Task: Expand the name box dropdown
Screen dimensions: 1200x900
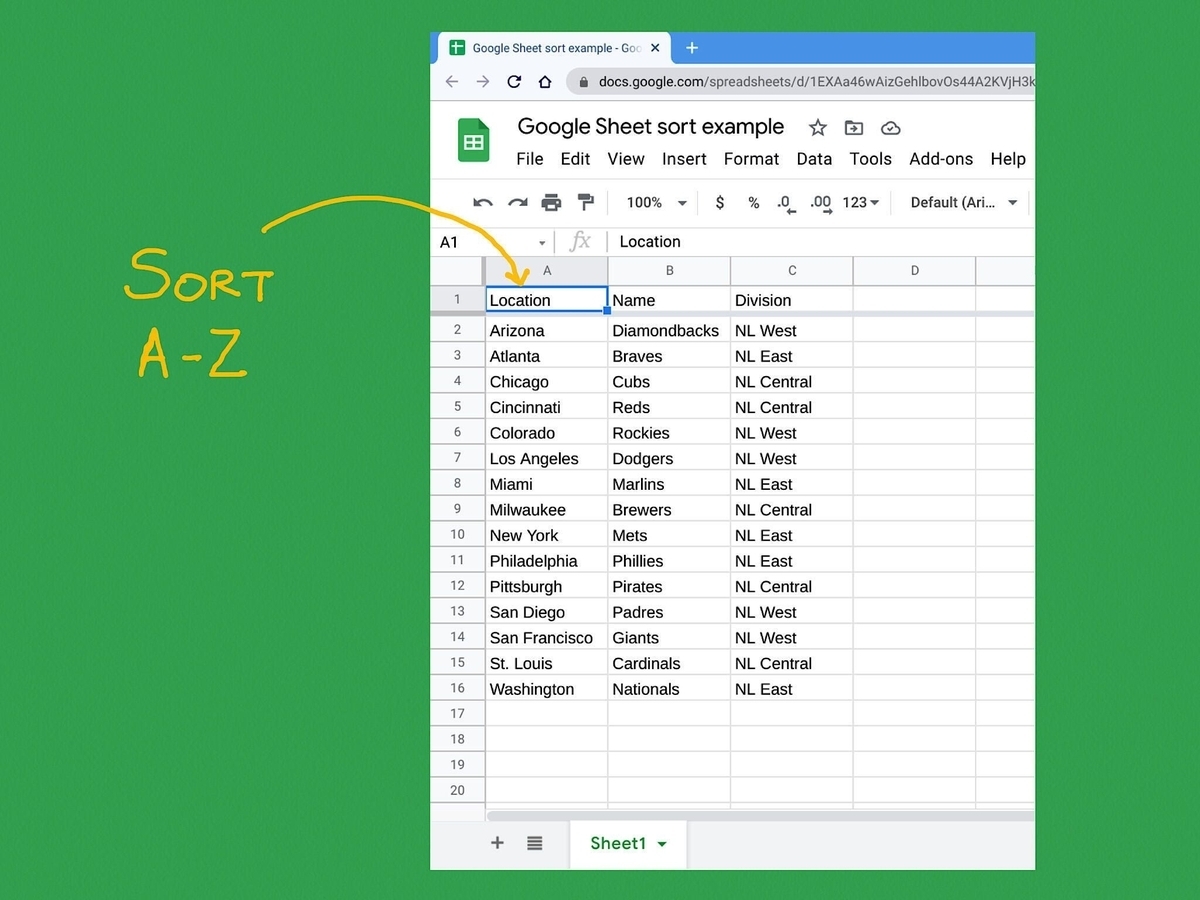Action: [541, 241]
